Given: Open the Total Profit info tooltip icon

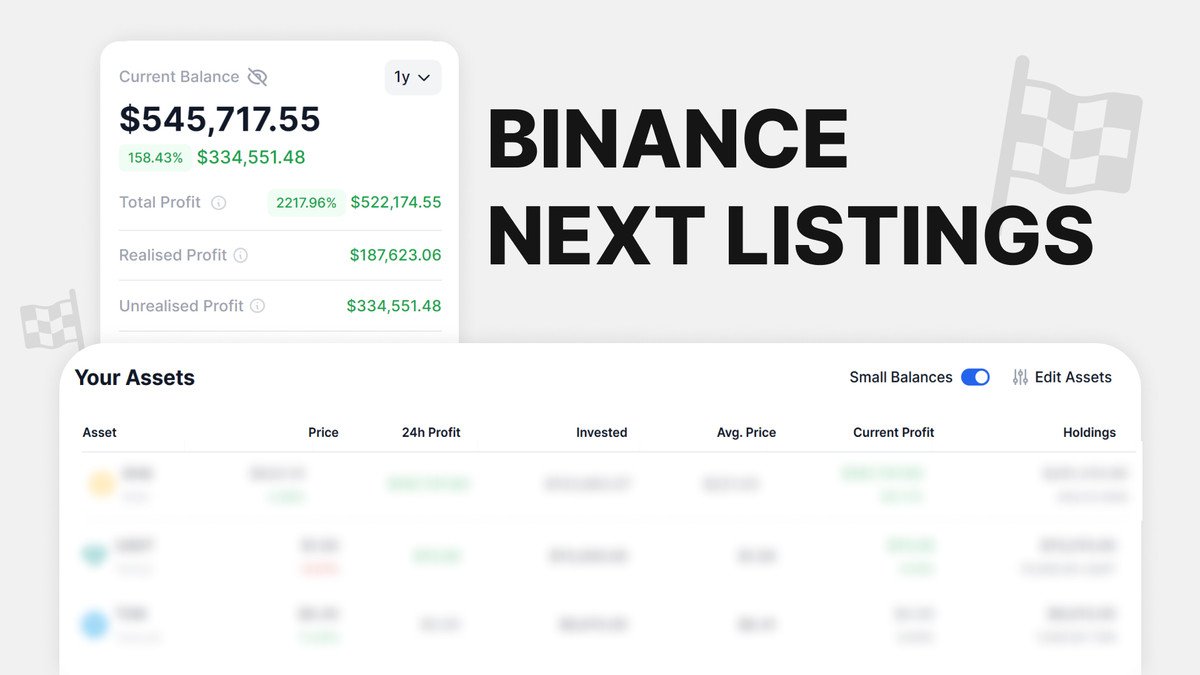Looking at the screenshot, I should click(x=219, y=202).
